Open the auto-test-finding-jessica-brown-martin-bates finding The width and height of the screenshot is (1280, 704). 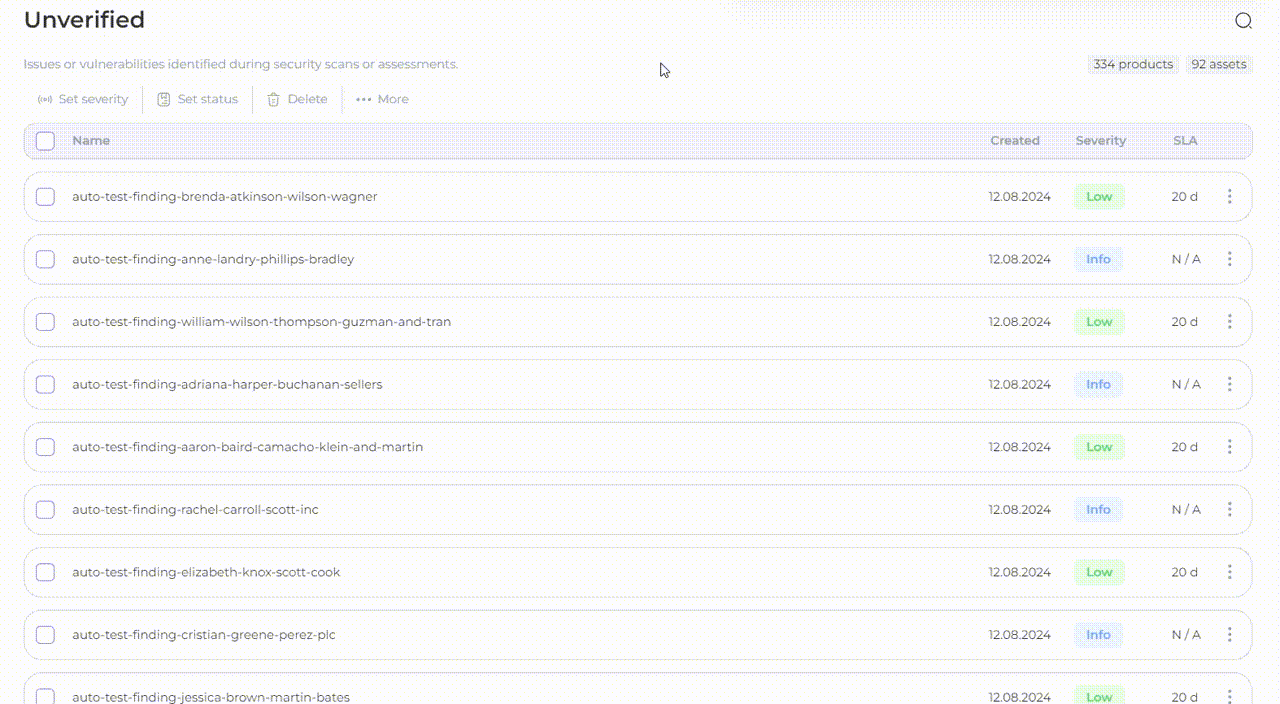(211, 696)
